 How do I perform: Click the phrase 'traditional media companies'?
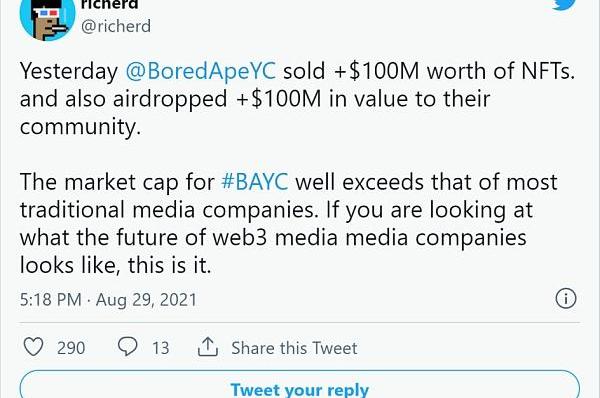(x=169, y=210)
